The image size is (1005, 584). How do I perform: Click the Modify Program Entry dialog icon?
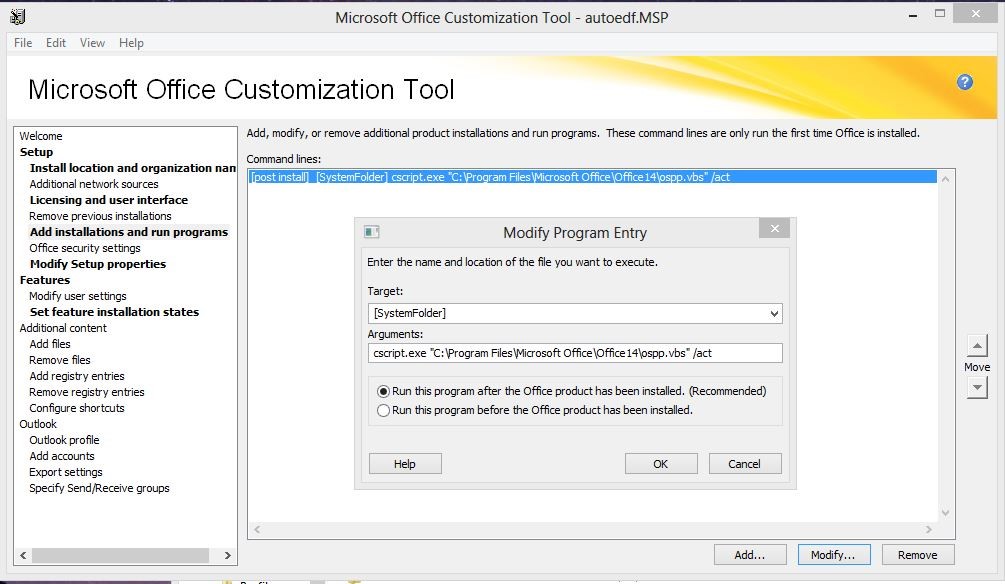[x=371, y=231]
